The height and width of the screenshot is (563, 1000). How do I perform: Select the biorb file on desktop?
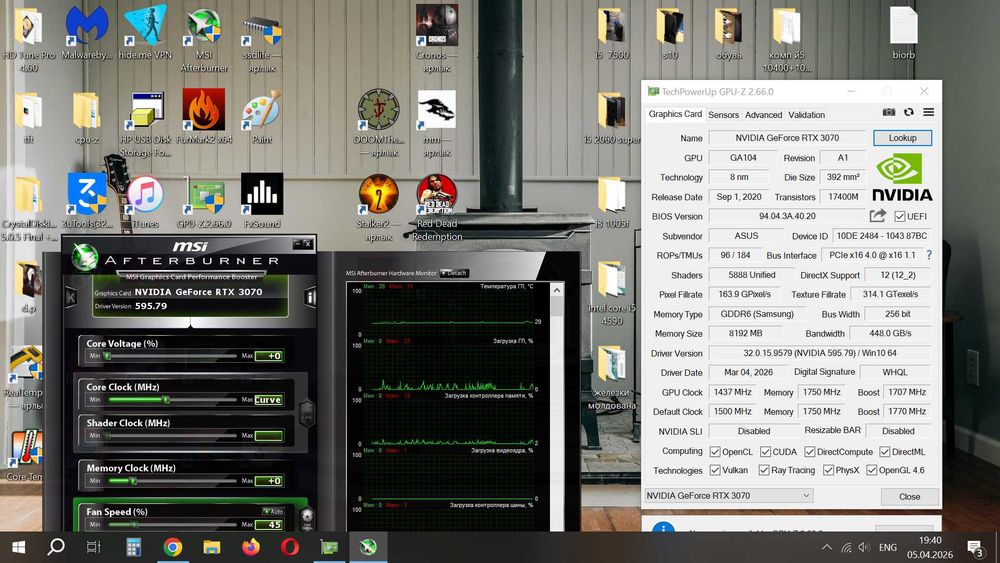click(904, 33)
